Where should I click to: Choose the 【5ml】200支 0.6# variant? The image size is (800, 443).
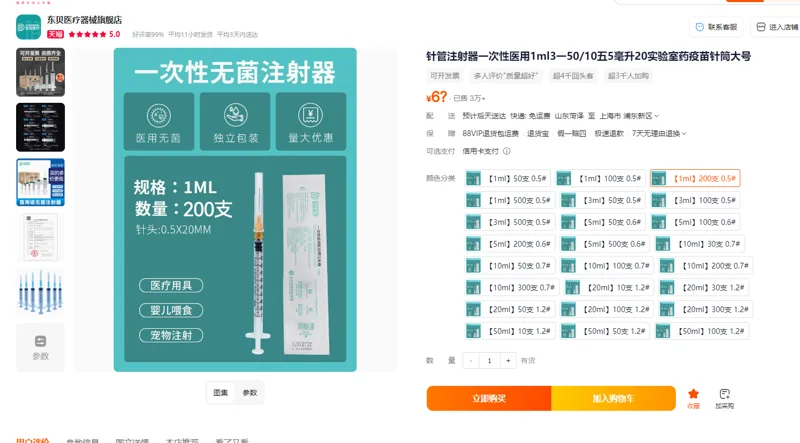pos(510,244)
